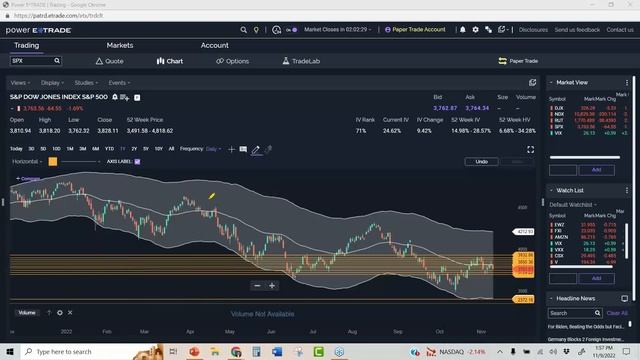Select the Chart view
The height and width of the screenshot is (360, 640).
(x=170, y=61)
